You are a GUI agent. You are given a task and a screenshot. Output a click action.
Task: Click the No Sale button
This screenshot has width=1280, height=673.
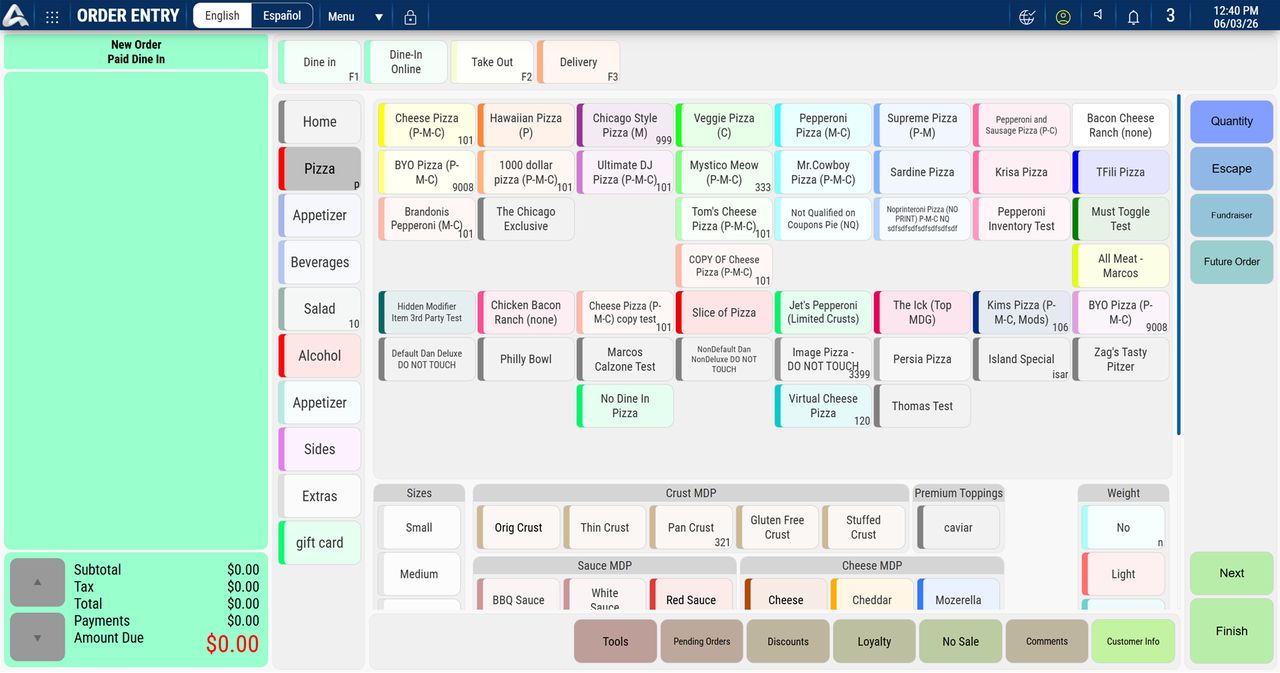[x=960, y=641]
